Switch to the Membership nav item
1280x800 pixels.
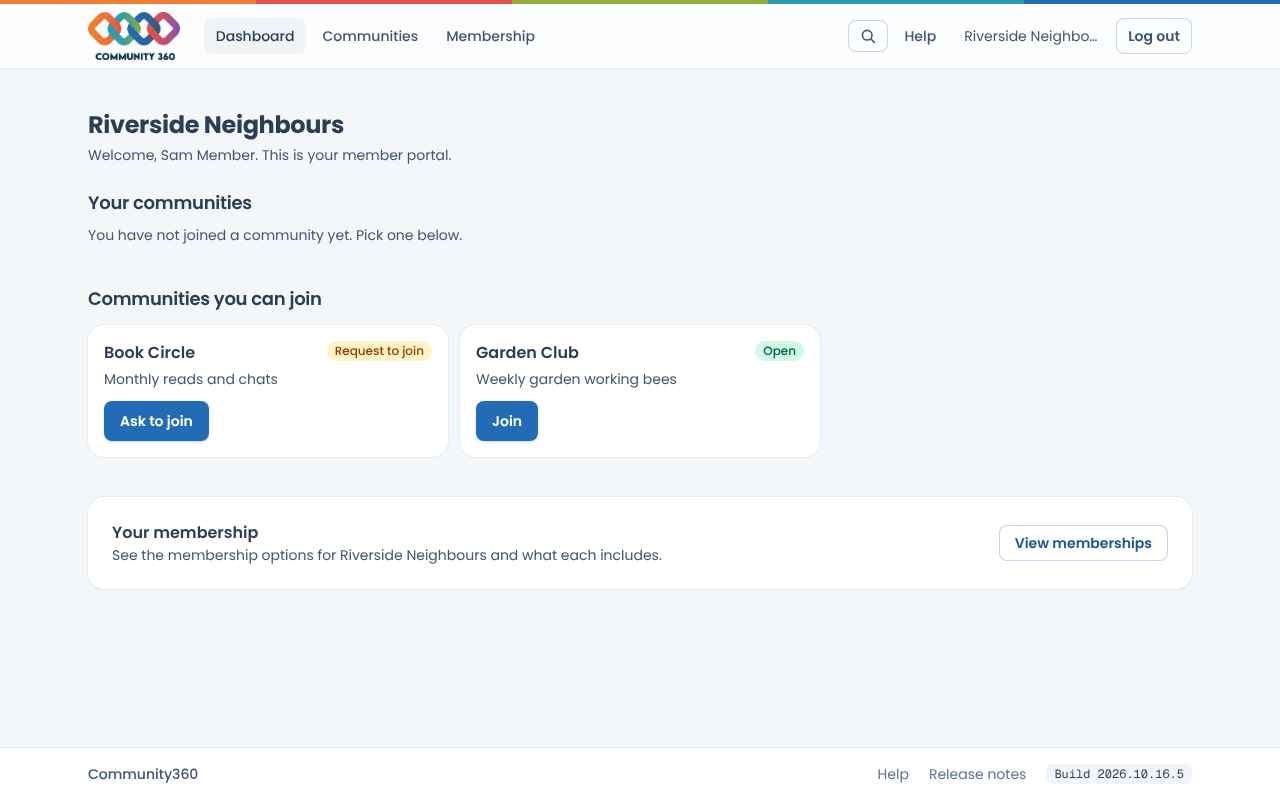click(490, 36)
